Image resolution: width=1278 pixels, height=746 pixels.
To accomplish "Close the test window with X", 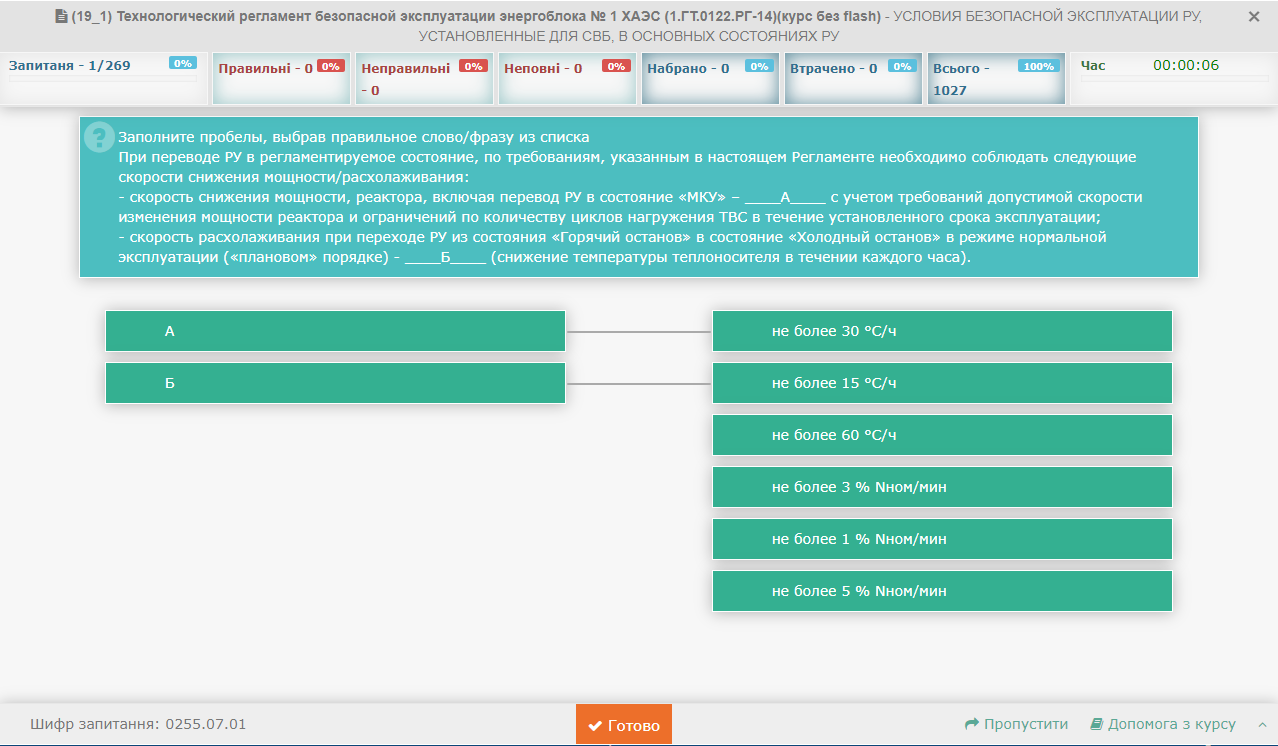I will (1254, 17).
